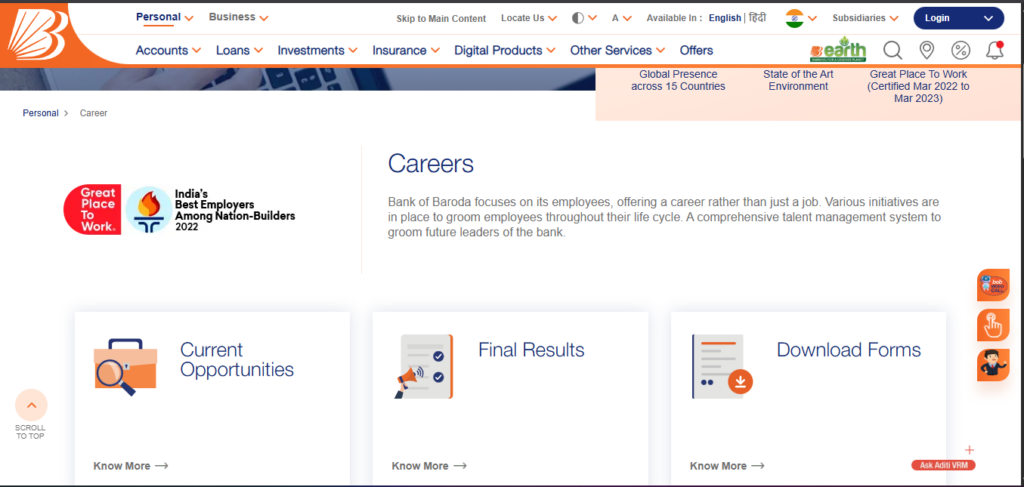
Task: Click the Best Employers torch emblem
Action: [148, 210]
